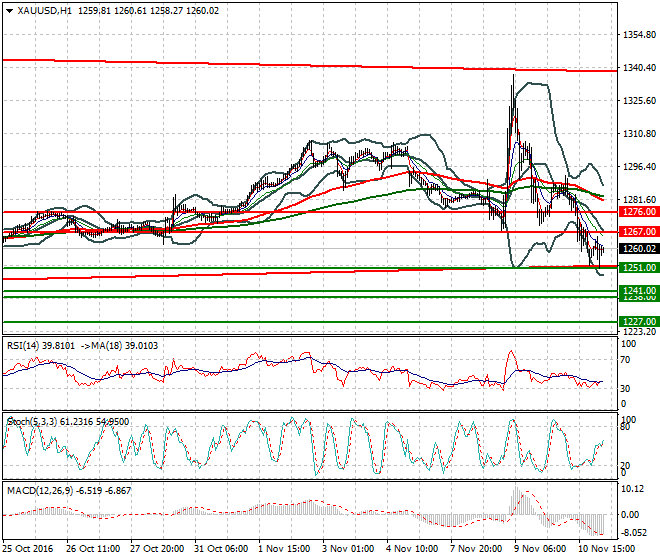The height and width of the screenshot is (560, 660).
Task: Select the 1227.00 green level label
Action: tap(639, 322)
